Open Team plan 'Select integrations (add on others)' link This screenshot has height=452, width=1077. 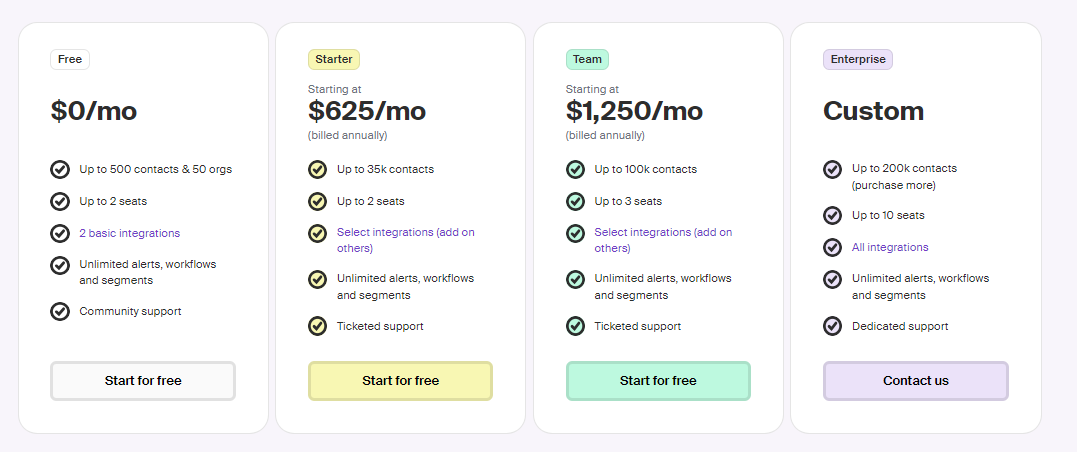(x=663, y=240)
